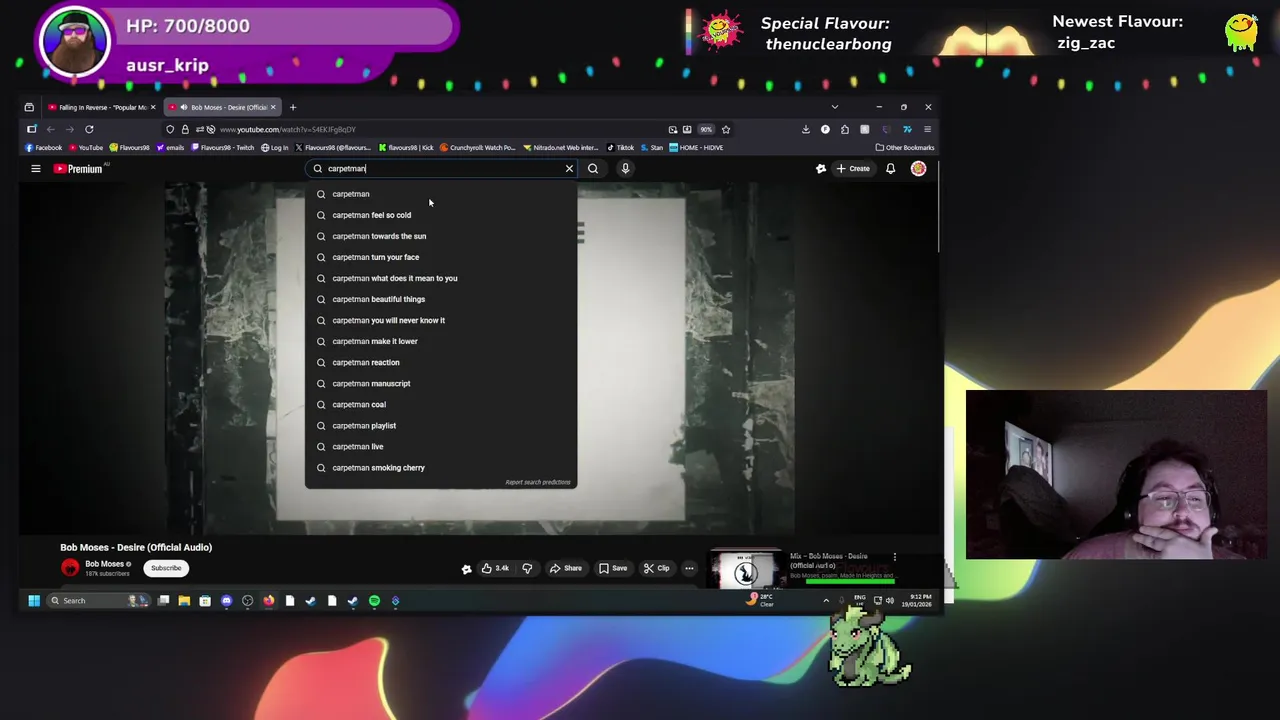1280x720 pixels.
Task: Expand the Other Bookmarks folder
Action: (905, 148)
